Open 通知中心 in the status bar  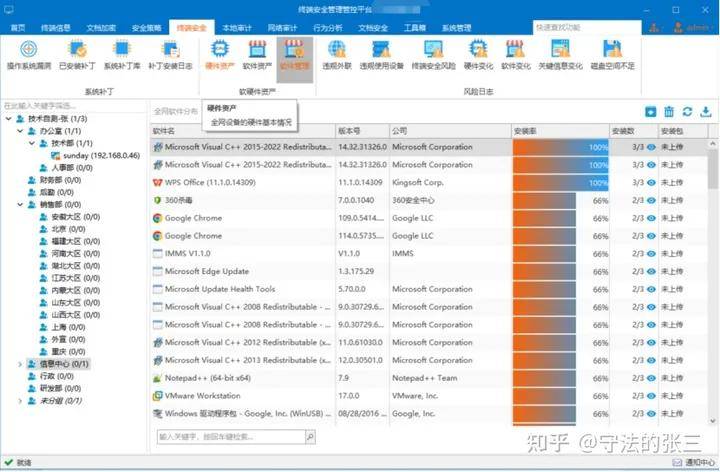pos(694,462)
